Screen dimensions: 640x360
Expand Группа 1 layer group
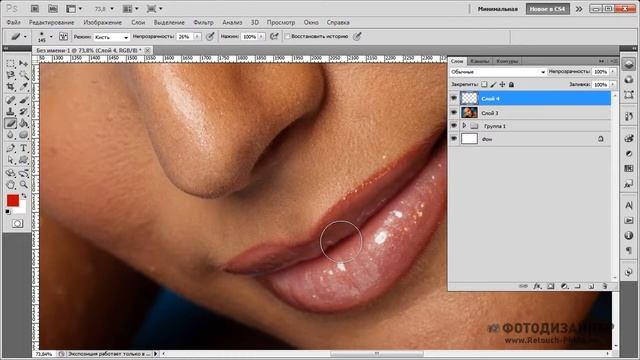point(464,126)
